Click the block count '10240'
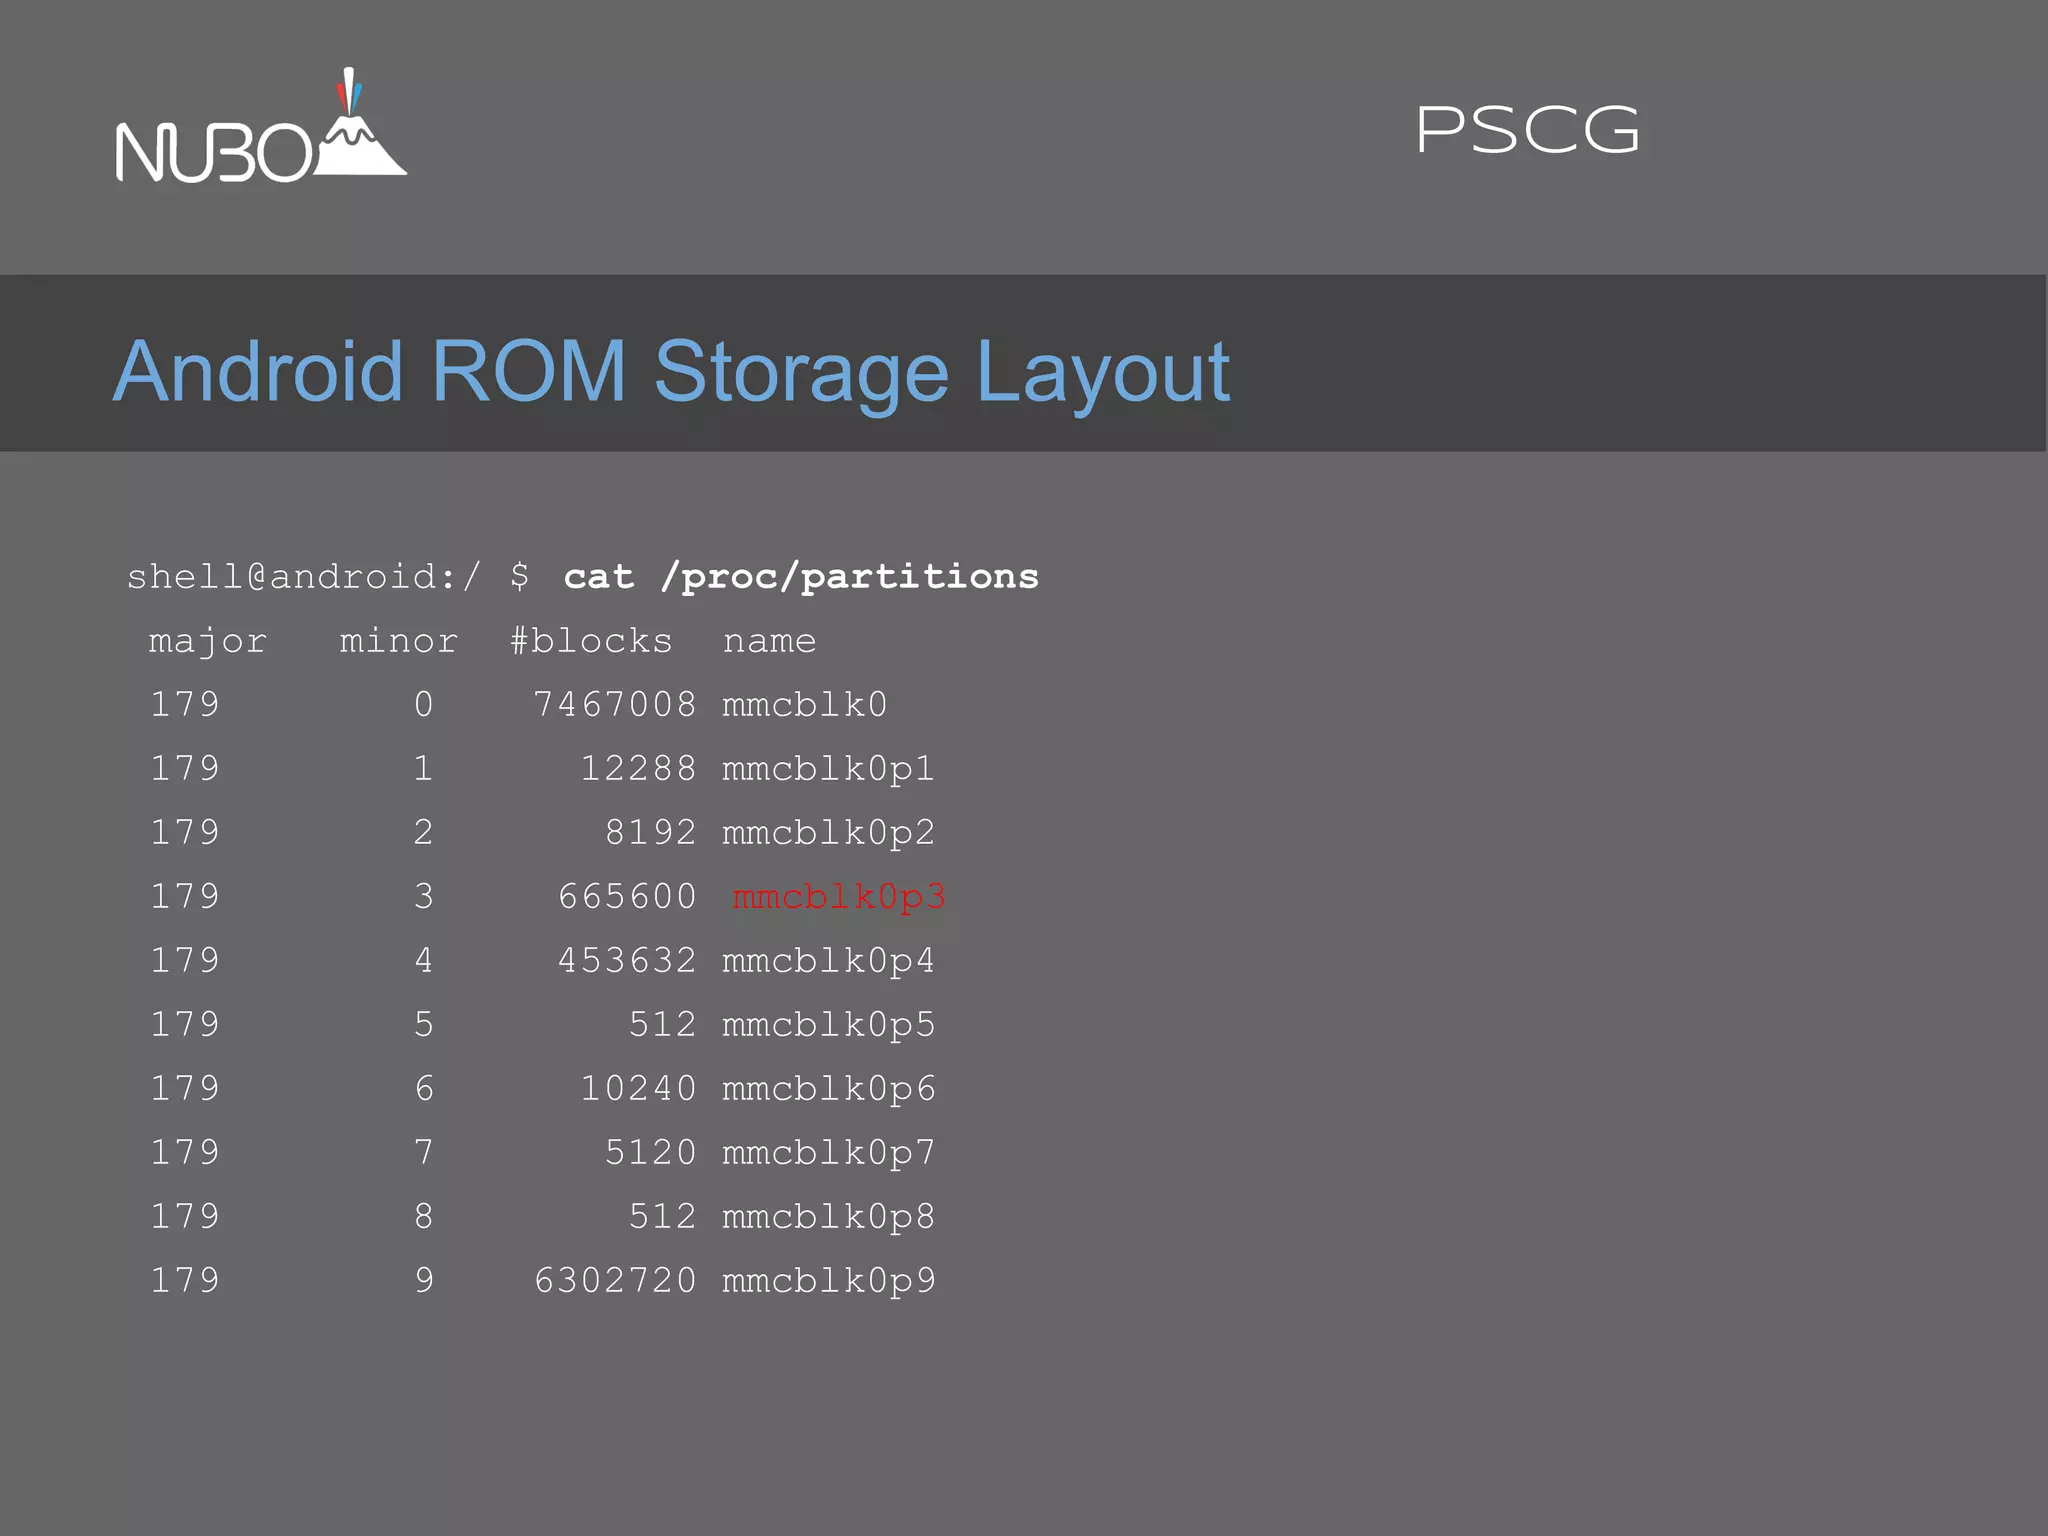This screenshot has height=1536, width=2048. [639, 1088]
